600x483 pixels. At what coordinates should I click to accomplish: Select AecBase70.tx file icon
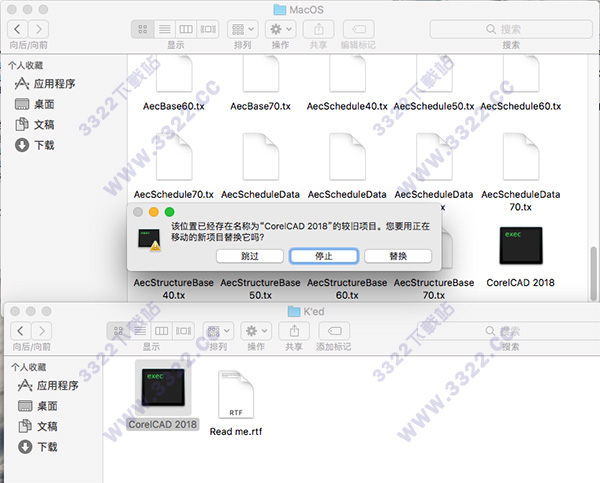point(261,73)
